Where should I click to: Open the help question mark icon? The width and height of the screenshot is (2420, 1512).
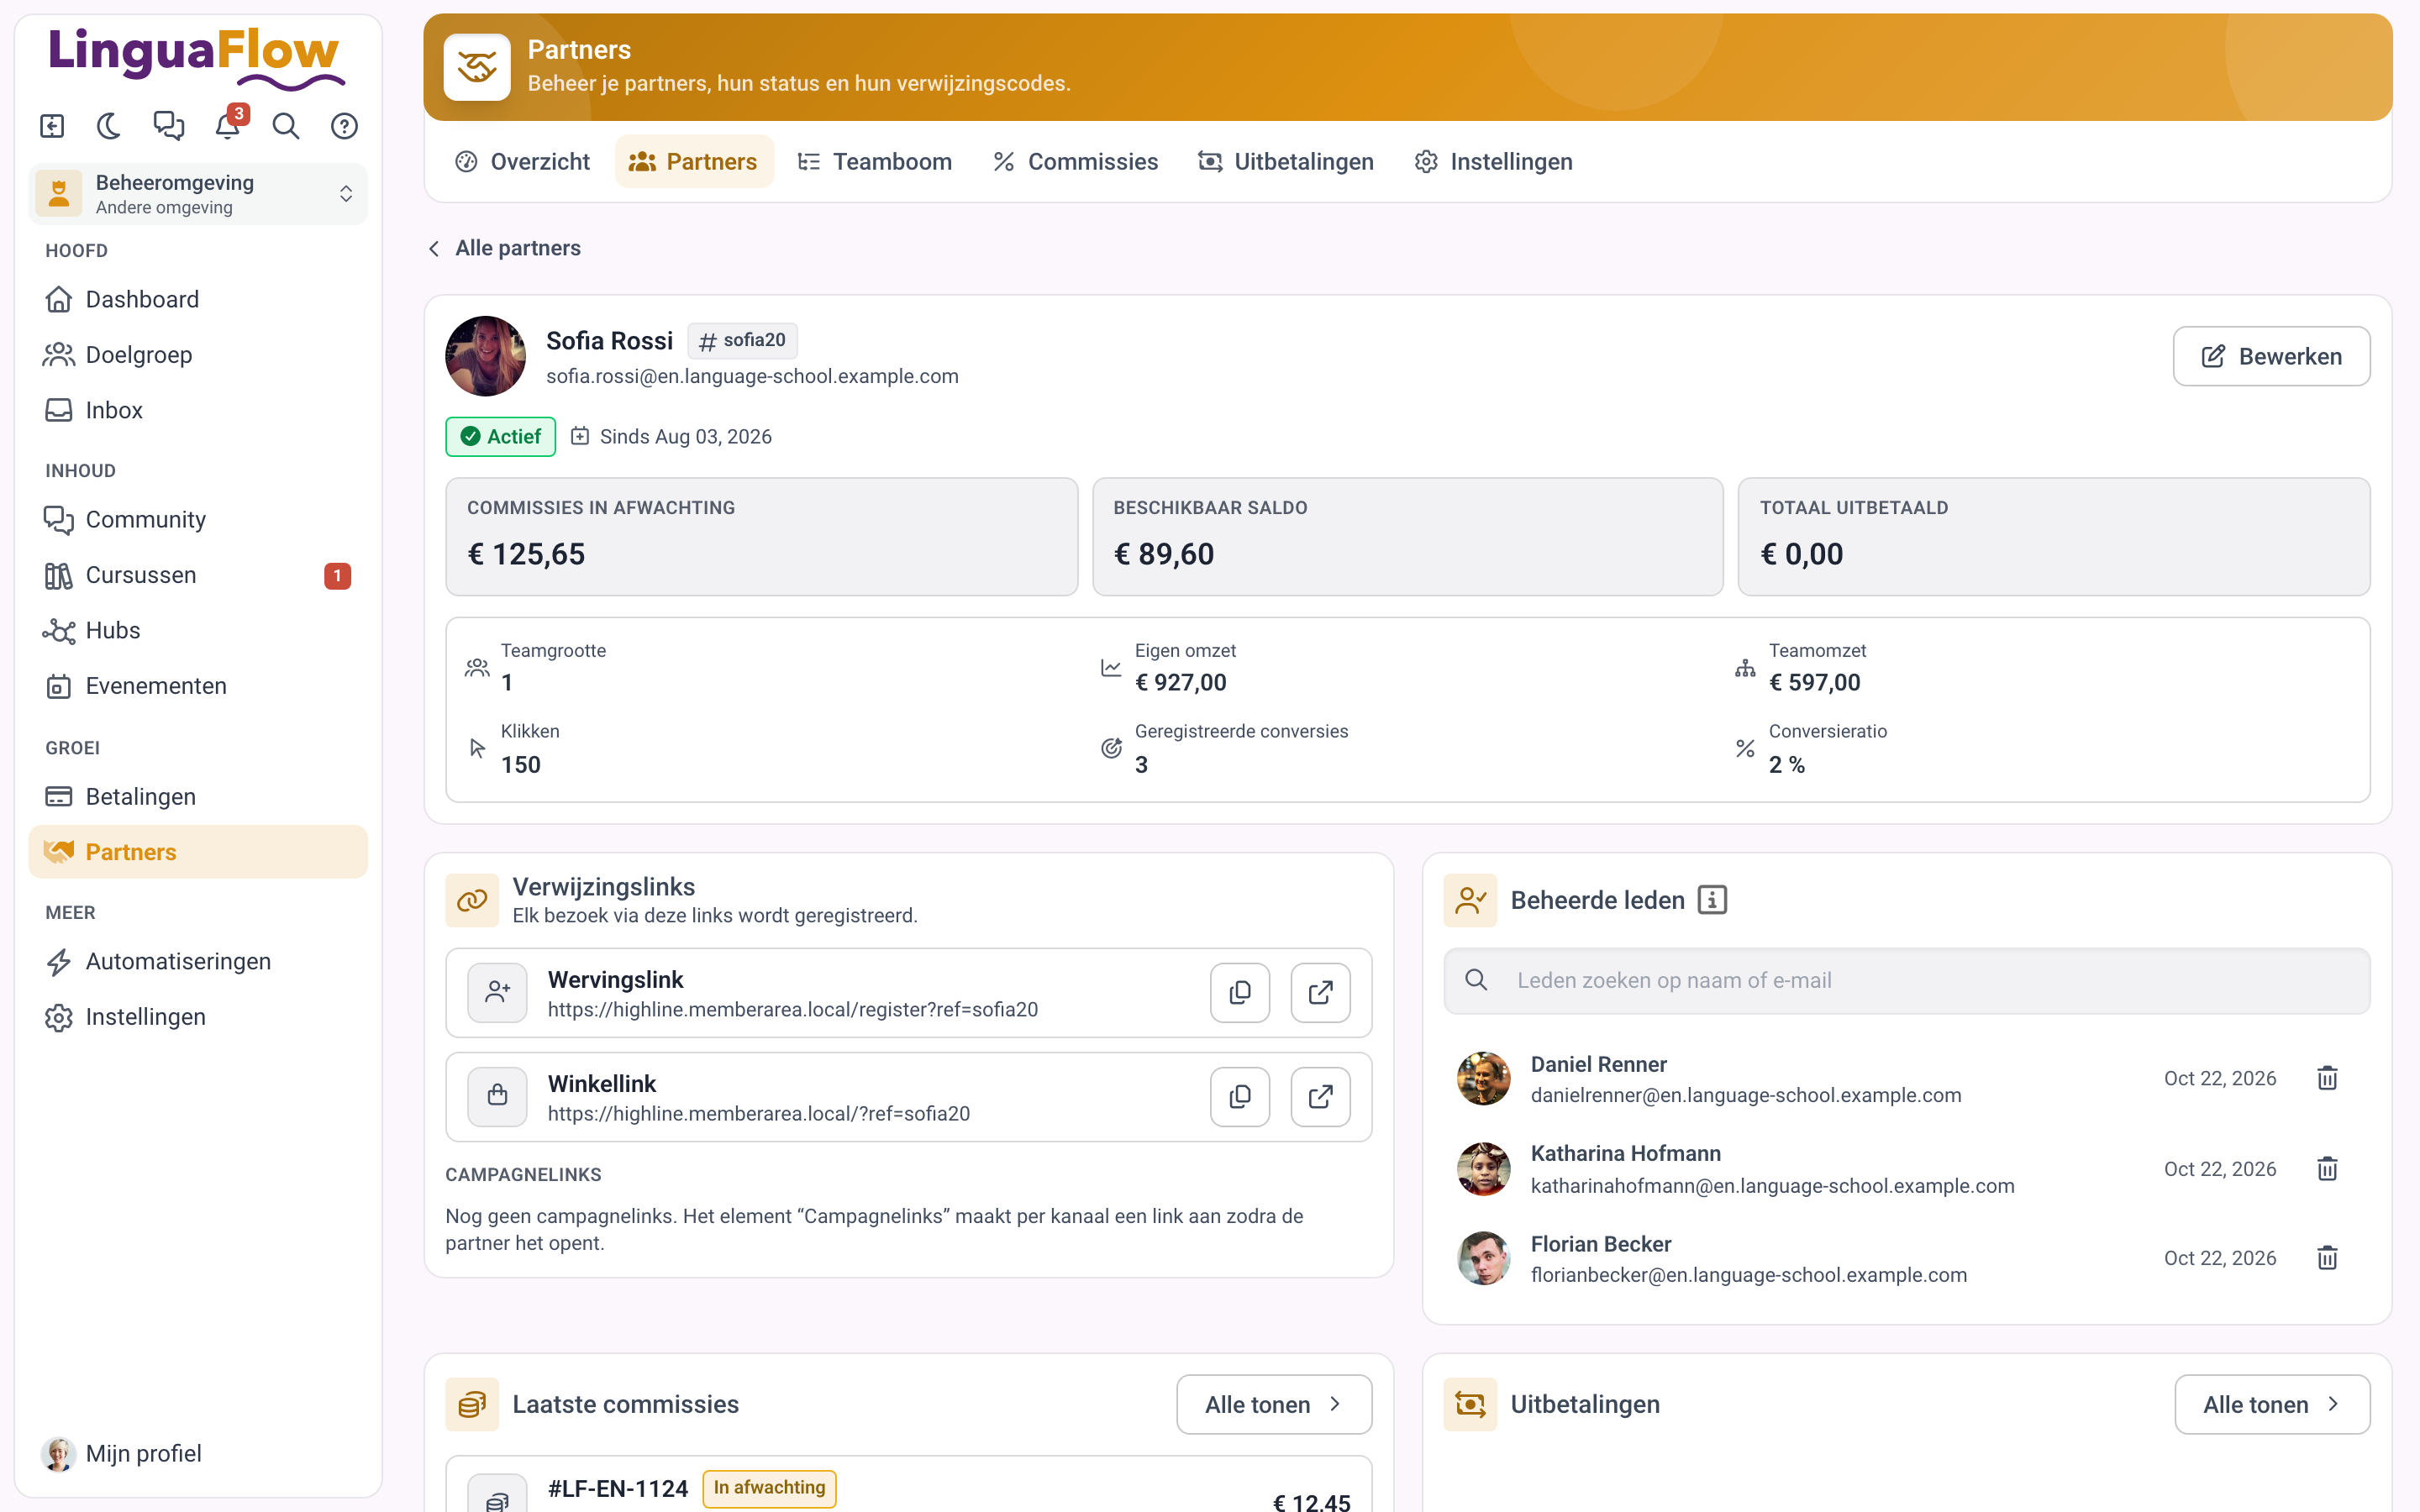click(344, 126)
